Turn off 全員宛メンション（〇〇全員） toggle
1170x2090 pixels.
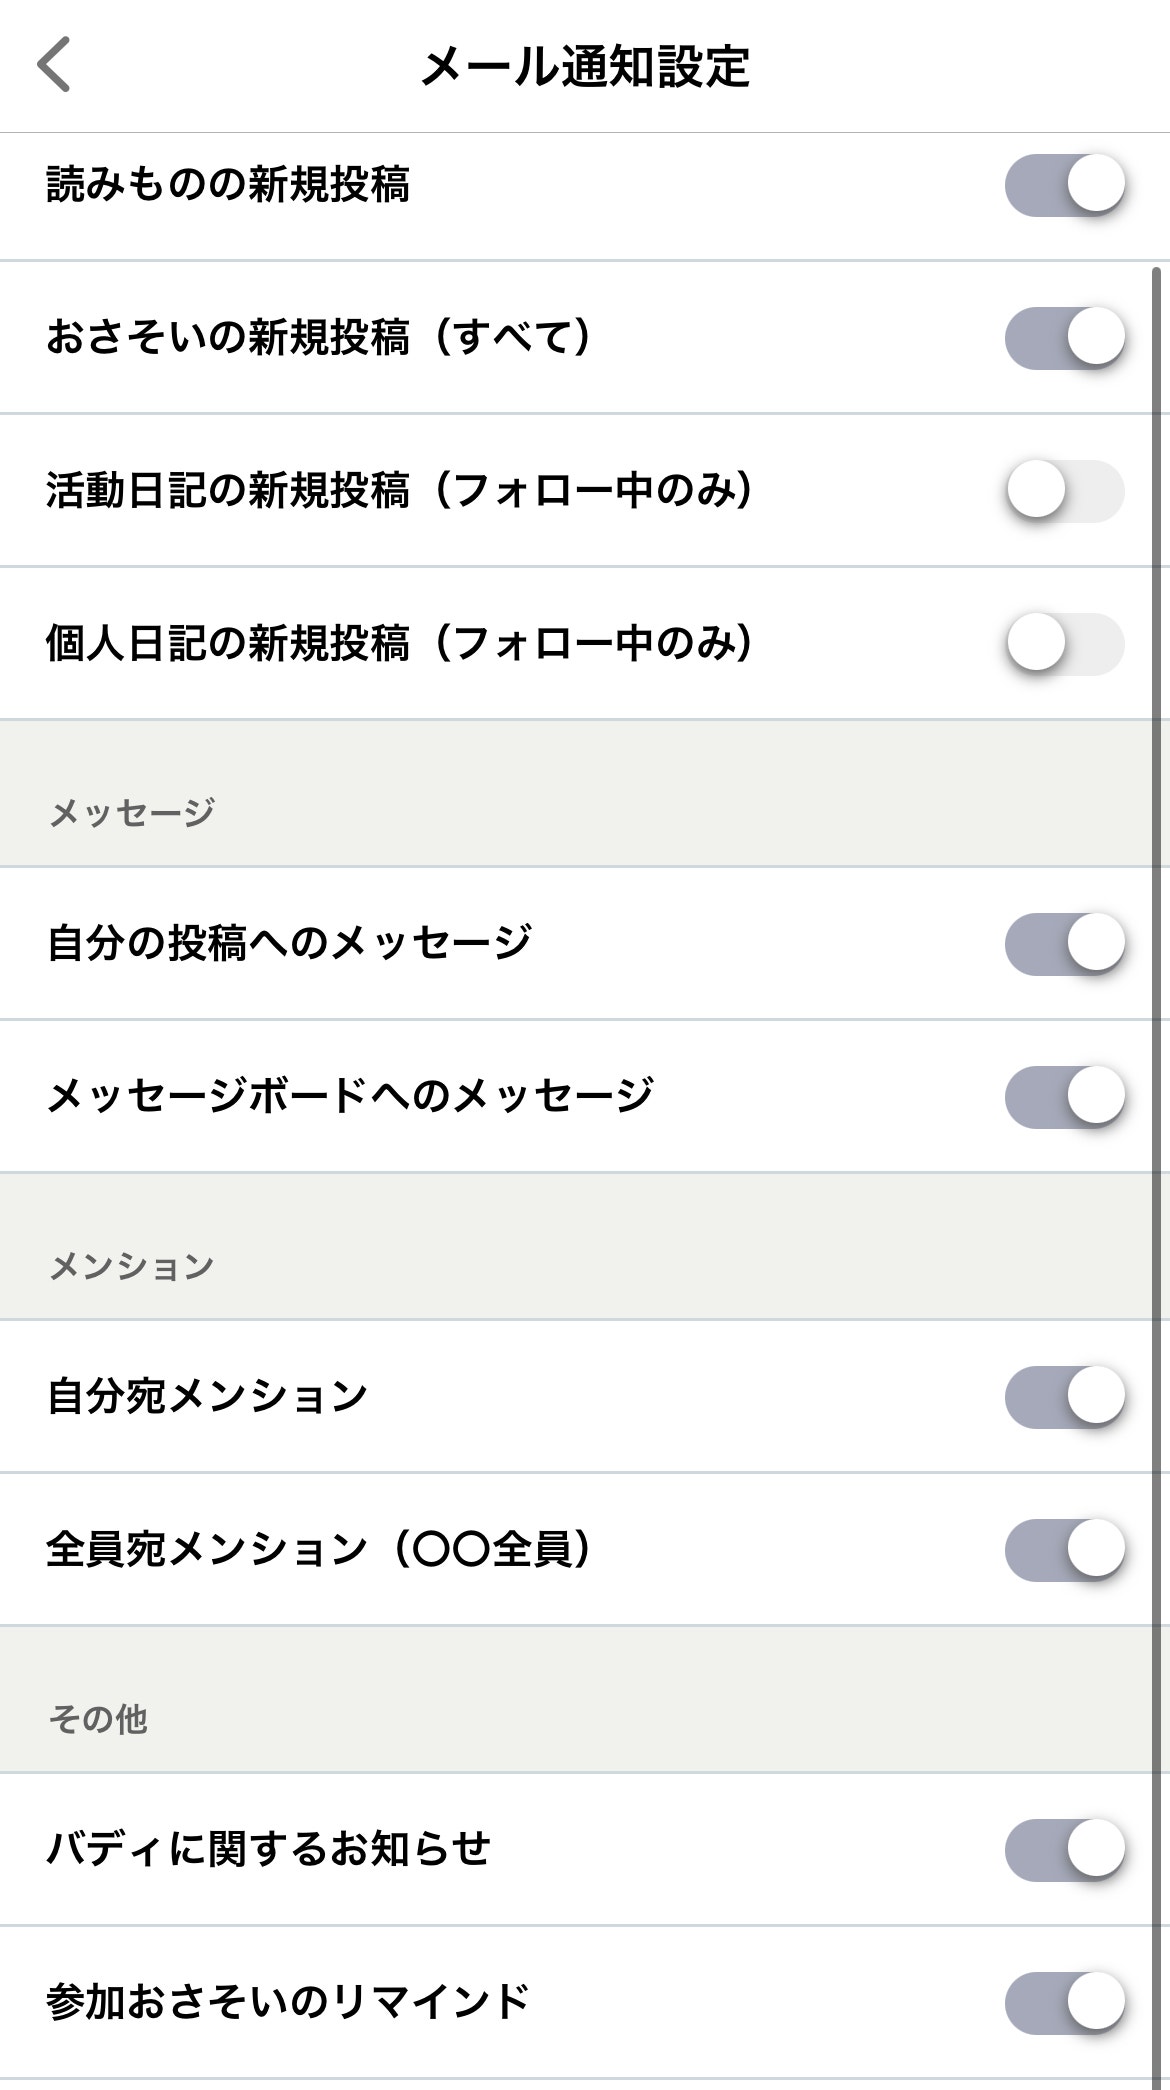(x=1064, y=1549)
